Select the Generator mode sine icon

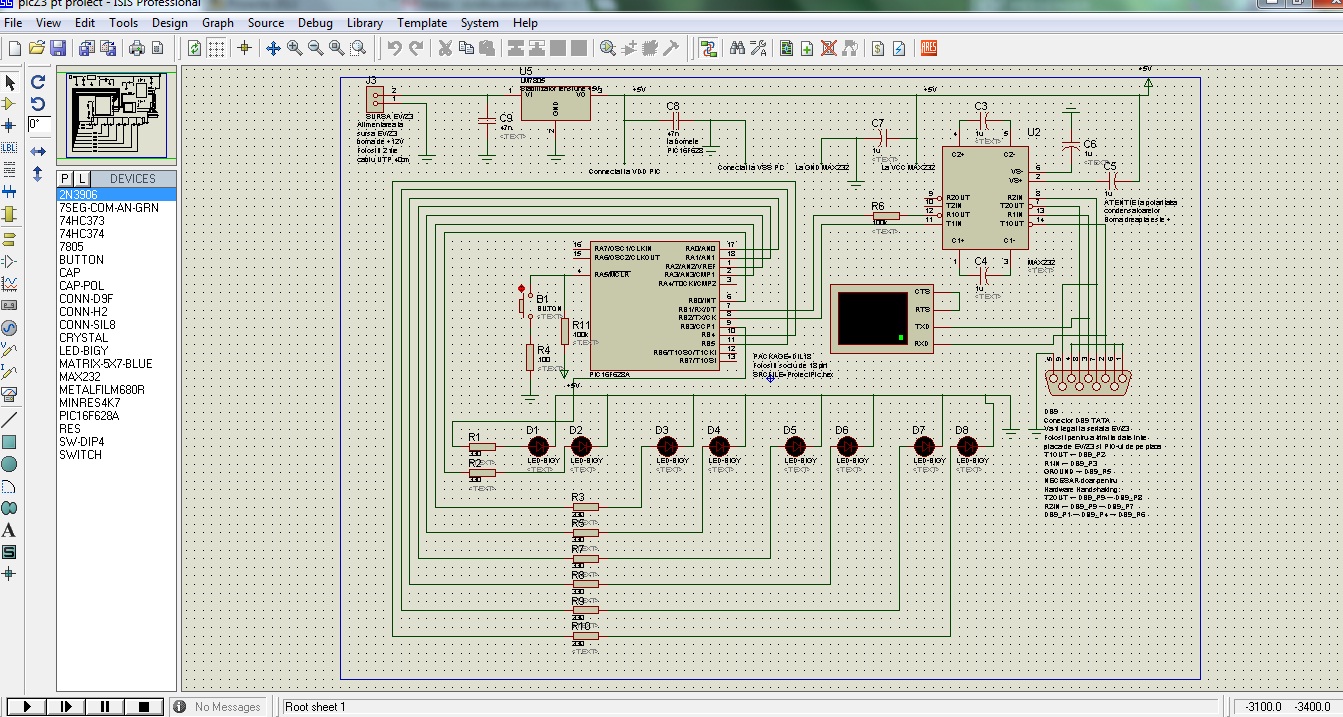pos(10,327)
